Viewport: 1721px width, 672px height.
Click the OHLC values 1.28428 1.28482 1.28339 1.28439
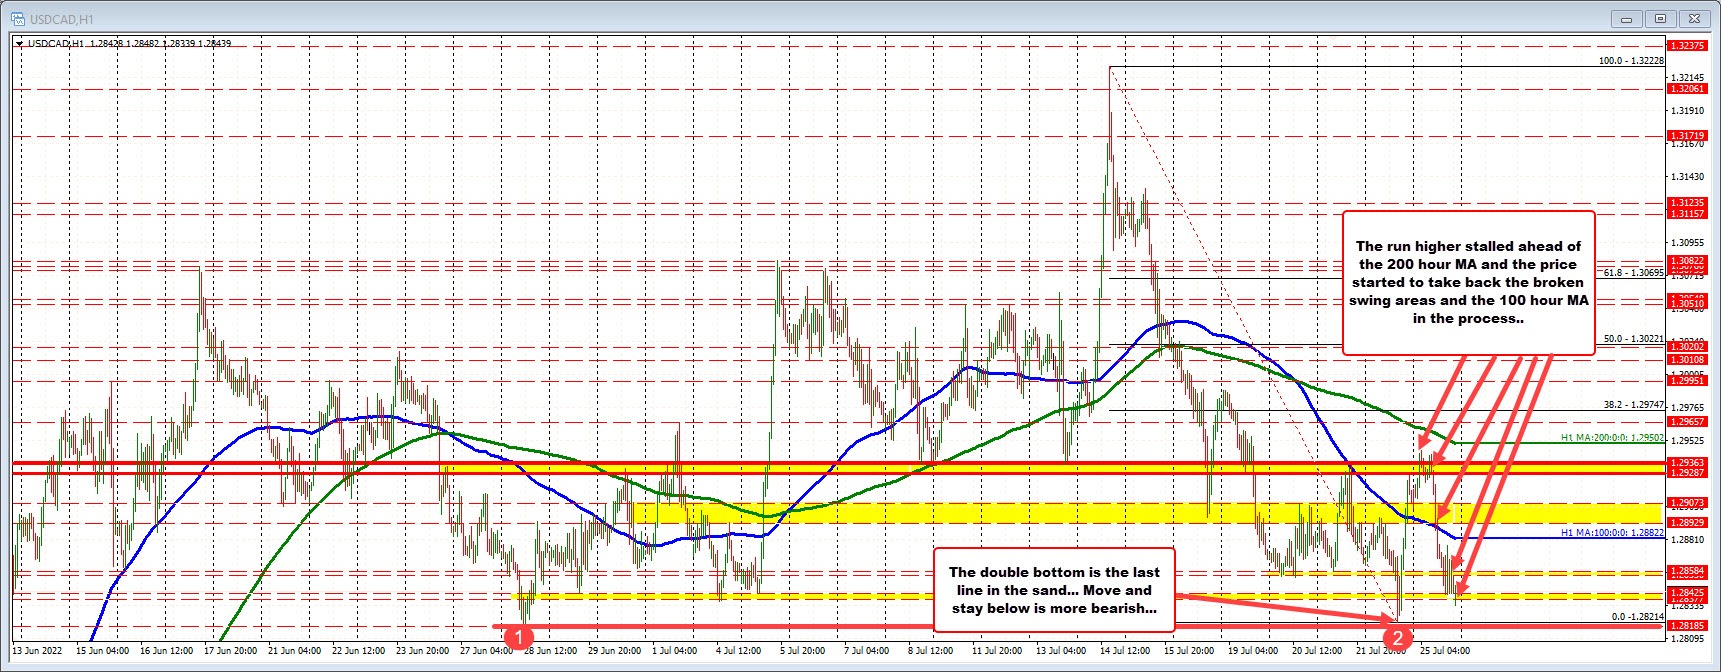pos(159,43)
